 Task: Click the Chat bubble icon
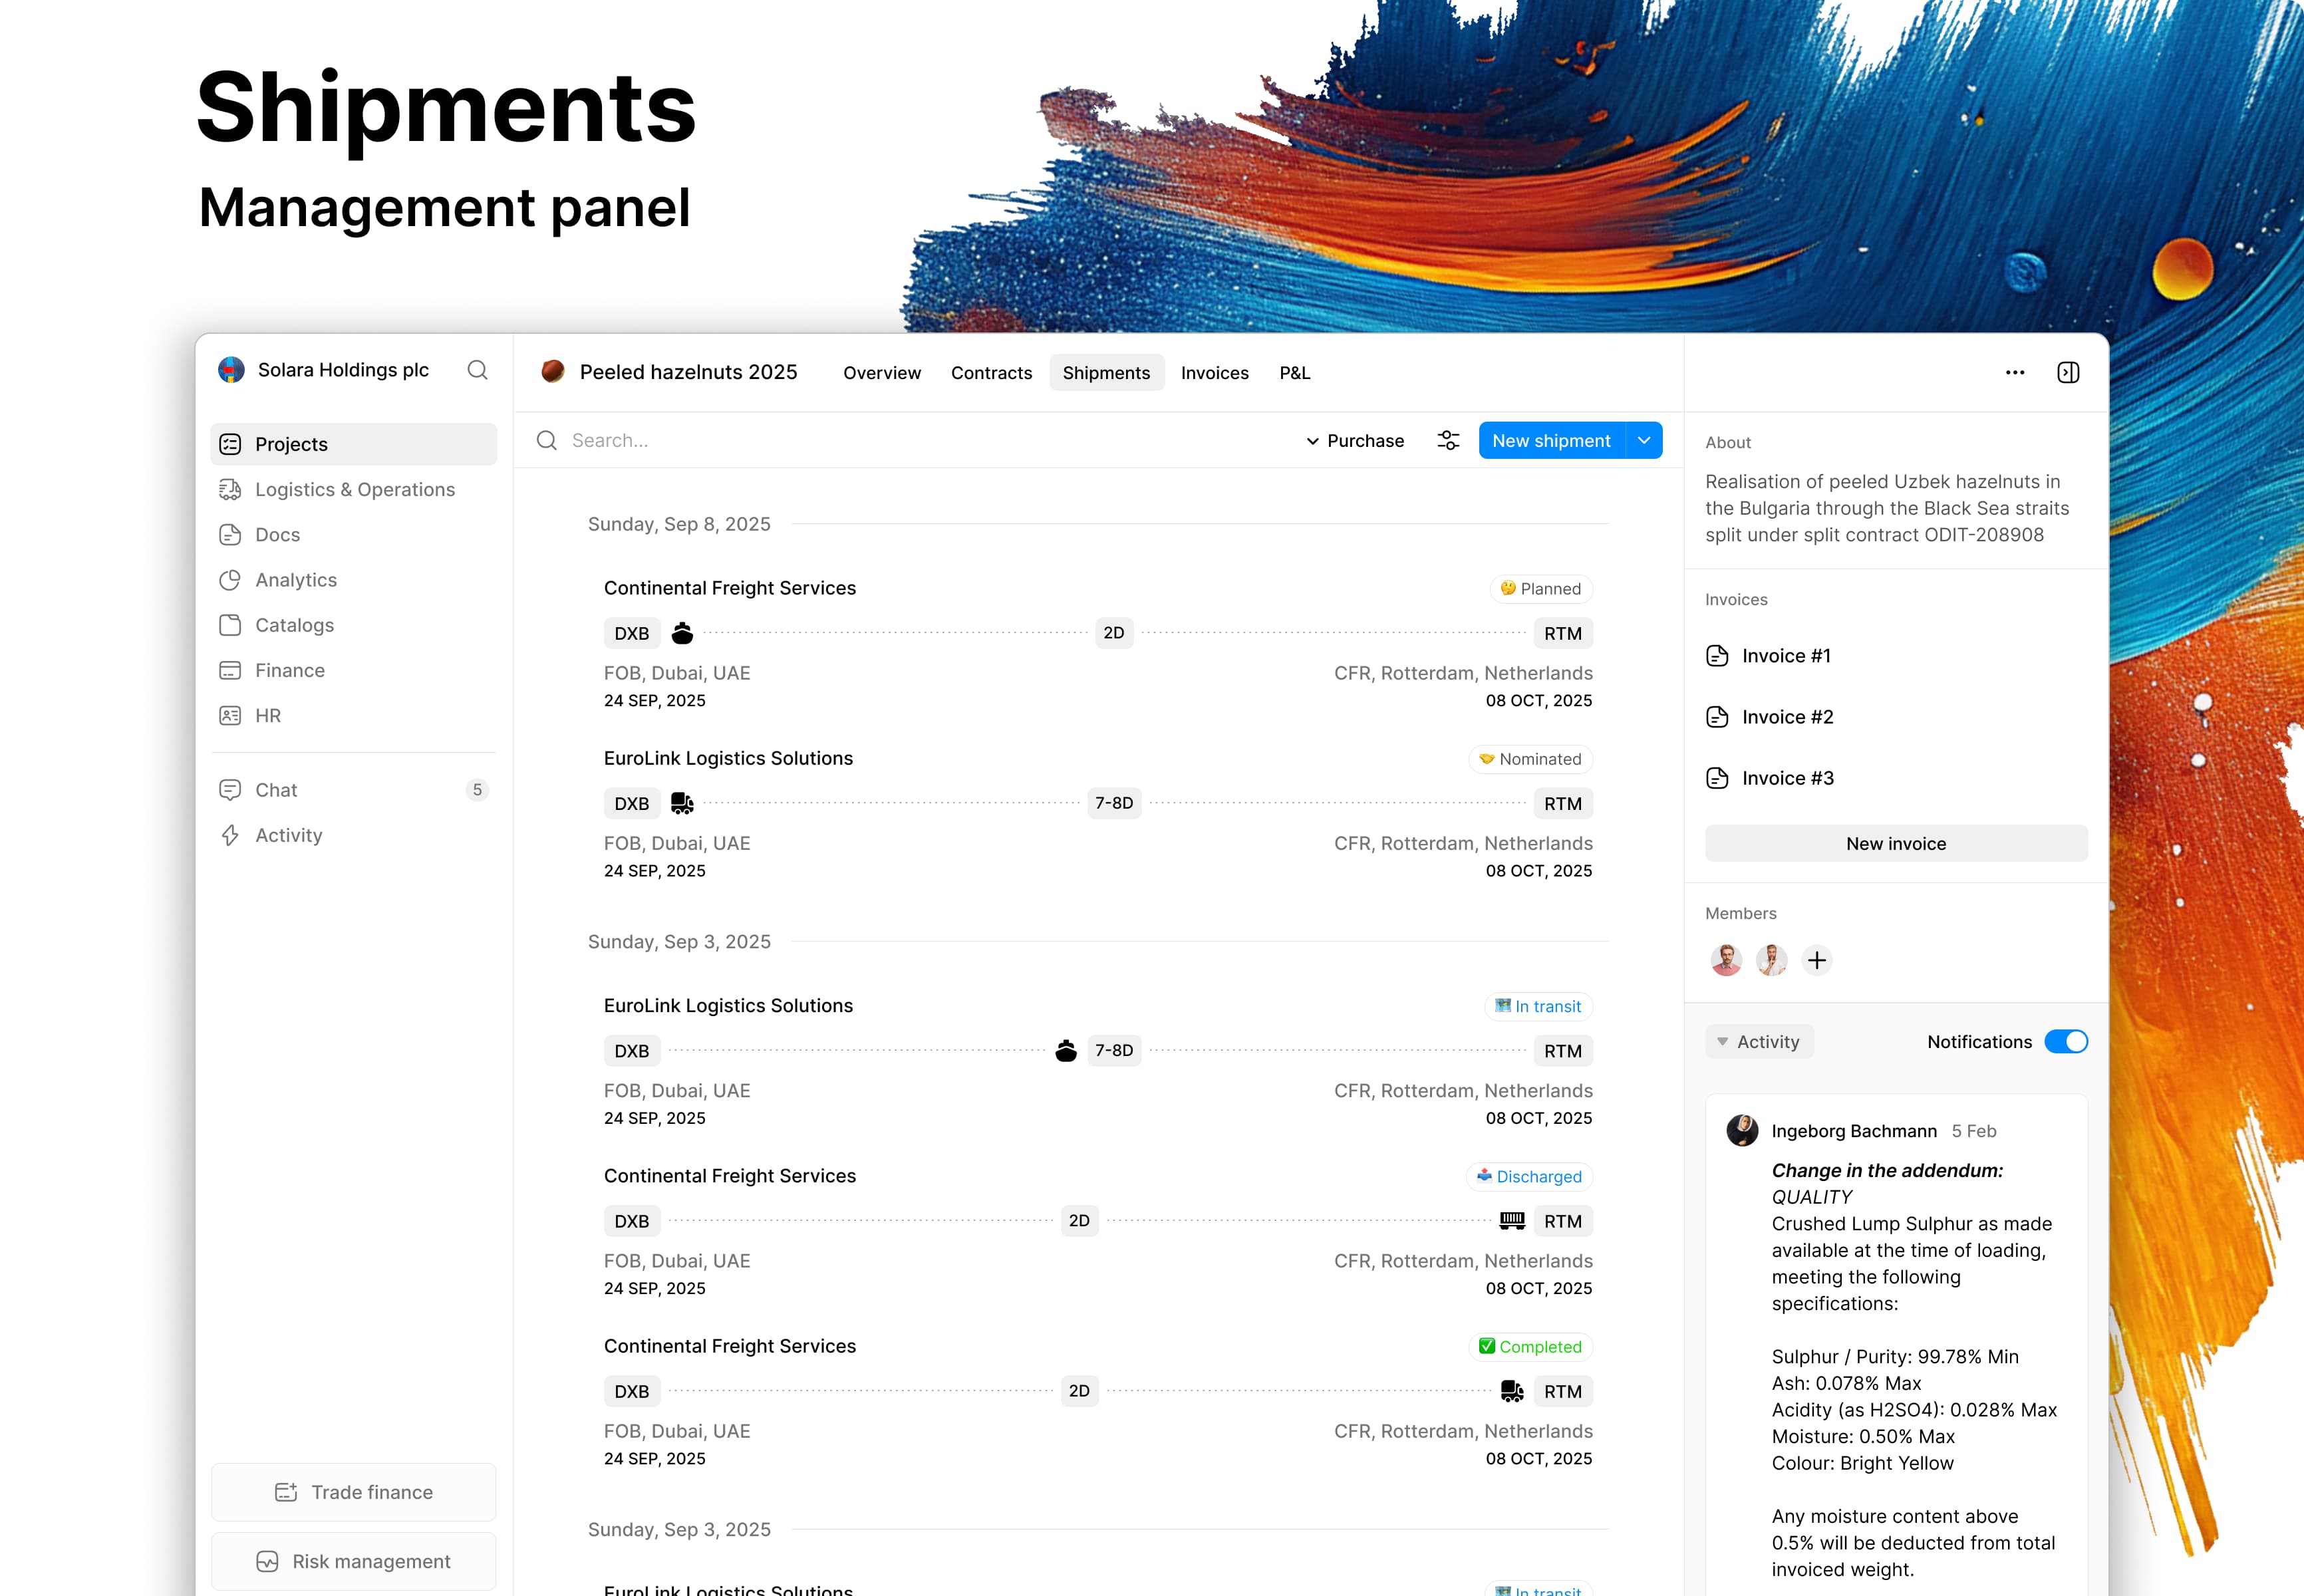(230, 790)
